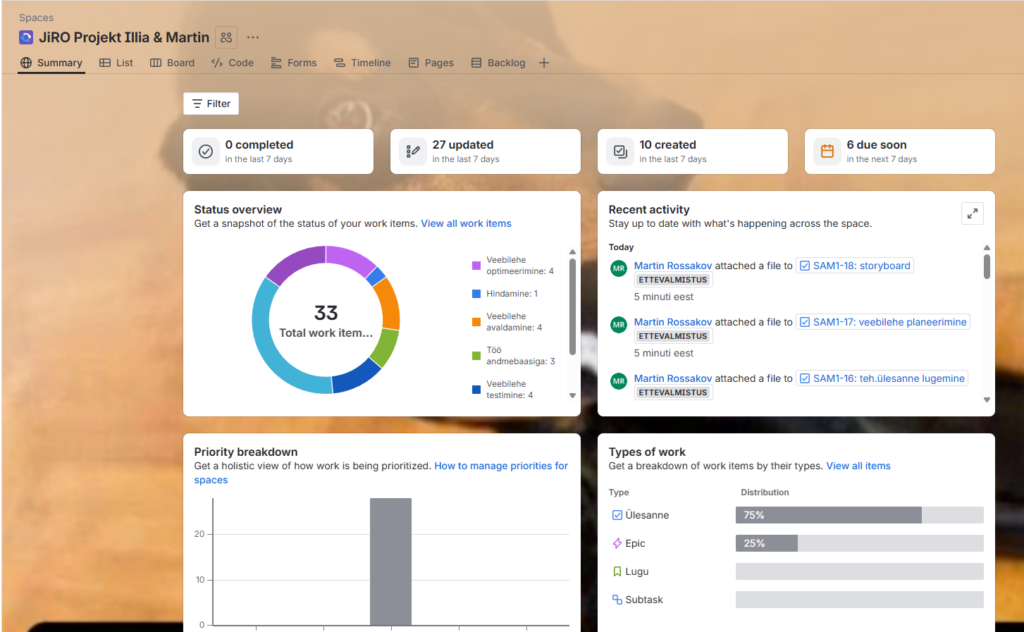Click the View all items link
This screenshot has height=632, width=1024.
coord(857,466)
